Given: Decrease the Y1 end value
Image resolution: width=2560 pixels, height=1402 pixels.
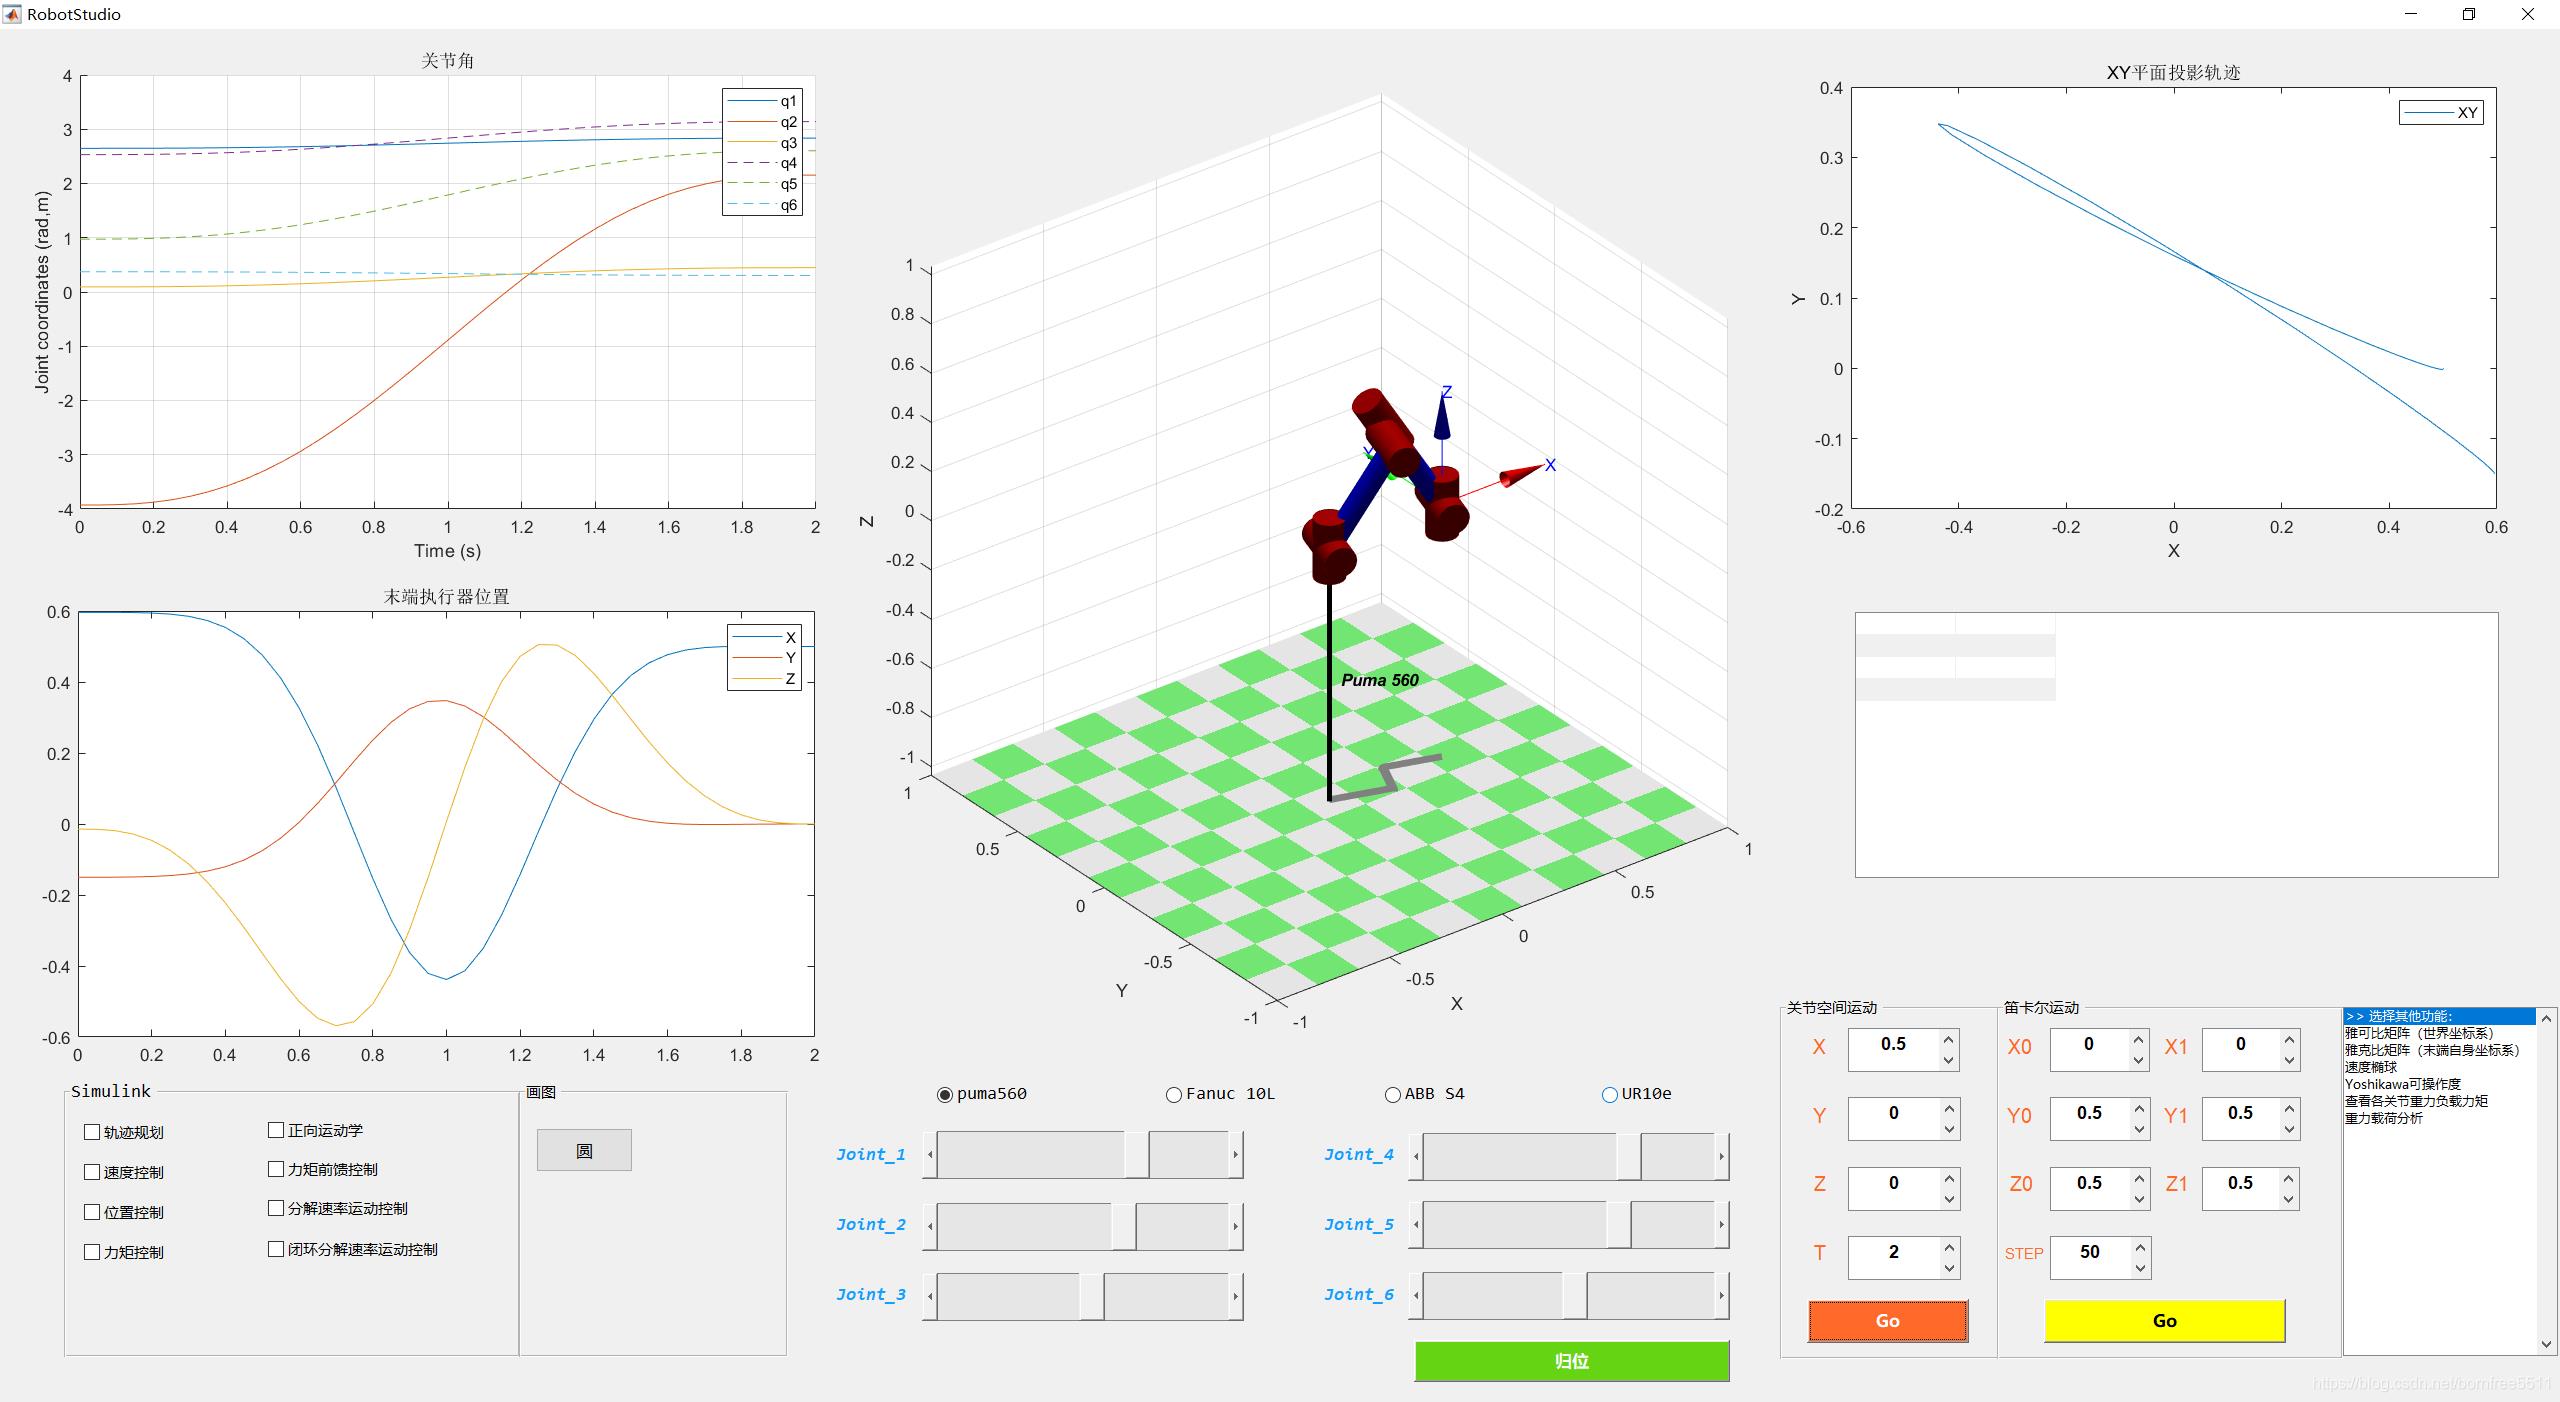Looking at the screenshot, I should 2289,1129.
